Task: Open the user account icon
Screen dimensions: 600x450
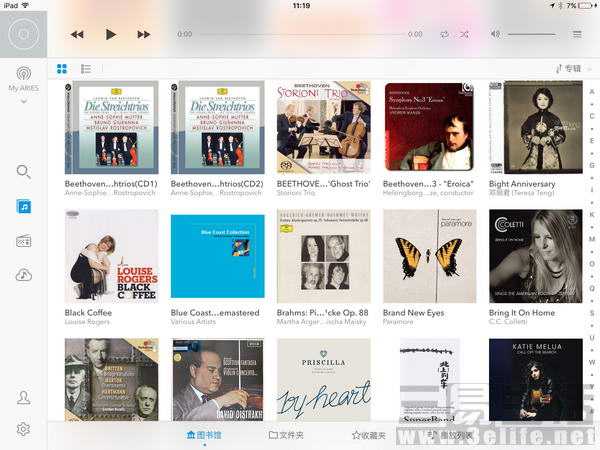Action: point(24,398)
